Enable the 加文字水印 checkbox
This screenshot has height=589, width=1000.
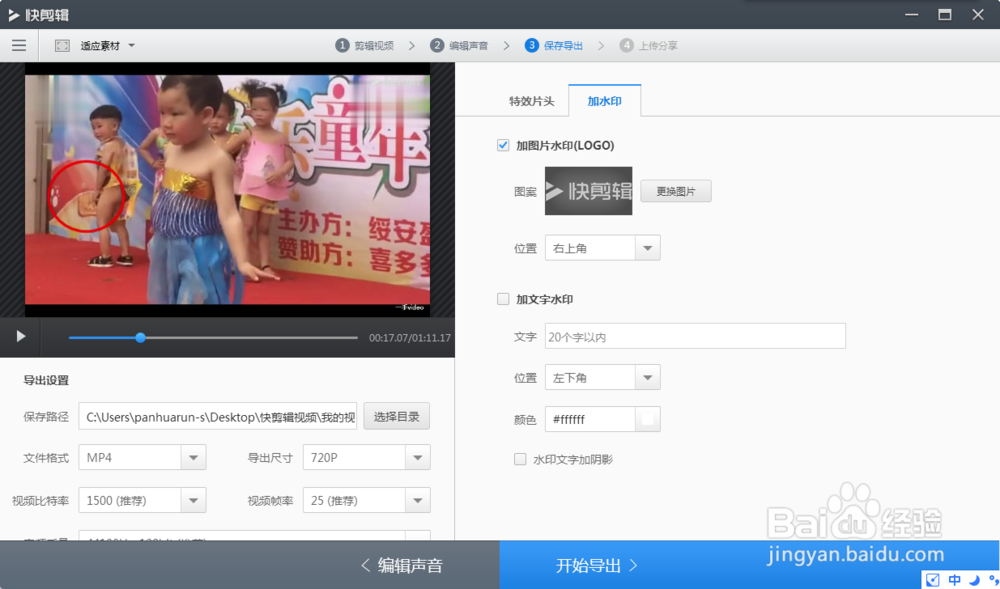503,299
